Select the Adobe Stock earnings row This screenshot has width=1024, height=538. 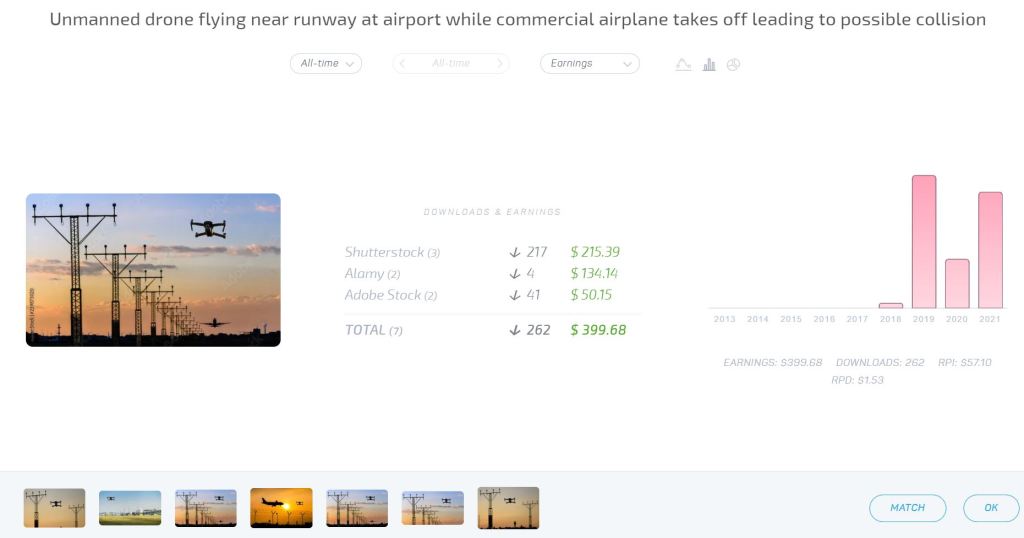[x=492, y=295]
